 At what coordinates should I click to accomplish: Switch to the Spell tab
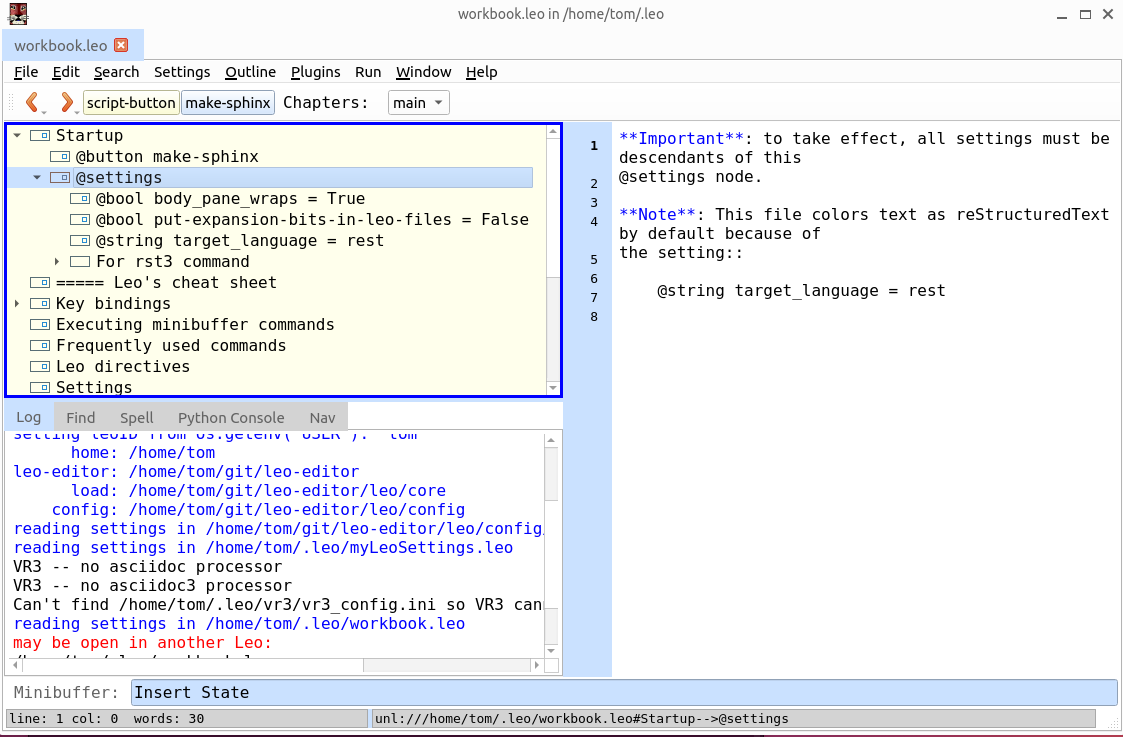[136, 417]
